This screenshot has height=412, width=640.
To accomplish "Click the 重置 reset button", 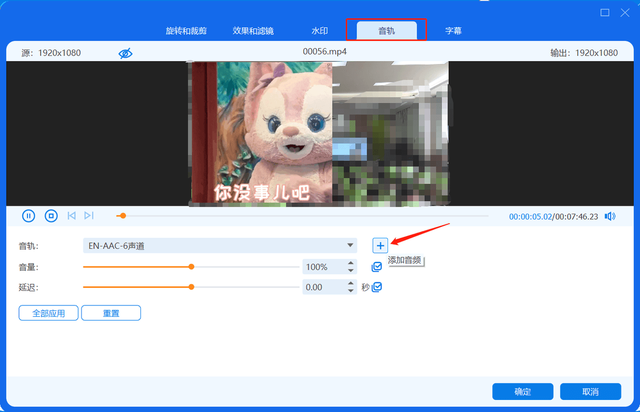I will tap(111, 313).
